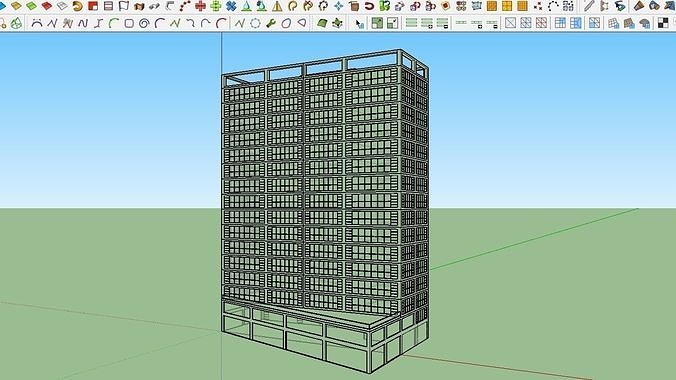This screenshot has height=380, width=676.
Task: Click the green wrench icon
Action: click(271, 23)
